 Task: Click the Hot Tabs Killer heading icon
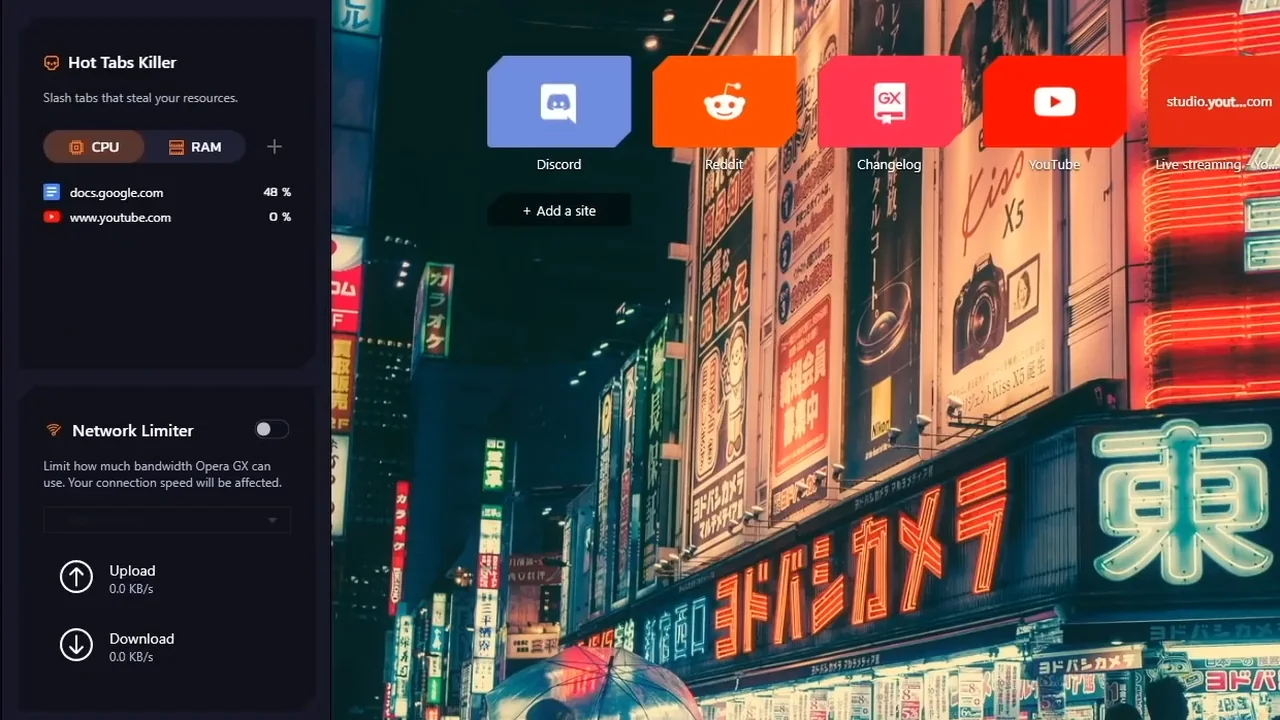coord(52,63)
